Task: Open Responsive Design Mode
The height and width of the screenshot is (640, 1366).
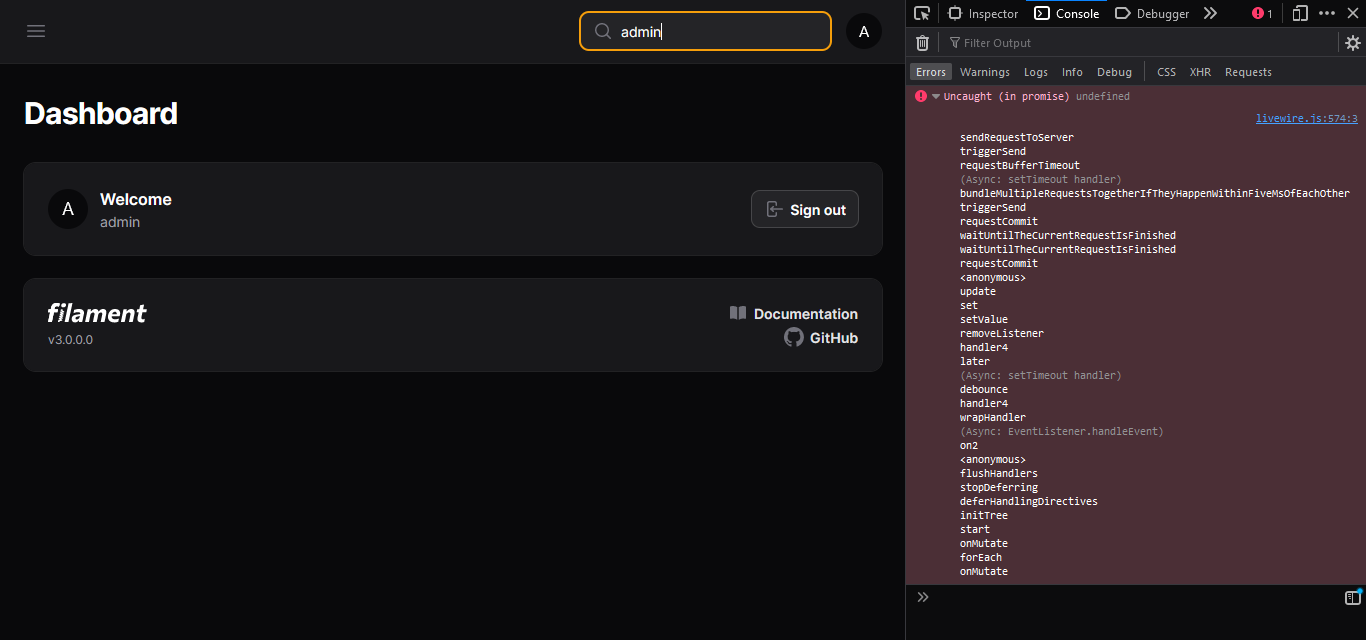Action: point(1301,13)
